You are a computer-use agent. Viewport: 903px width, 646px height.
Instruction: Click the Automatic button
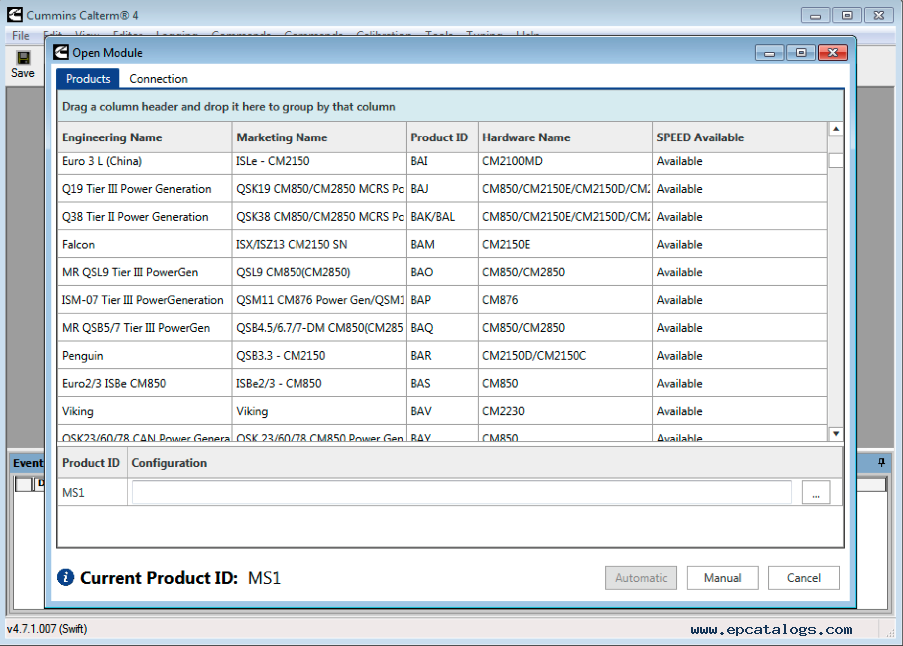pos(641,577)
